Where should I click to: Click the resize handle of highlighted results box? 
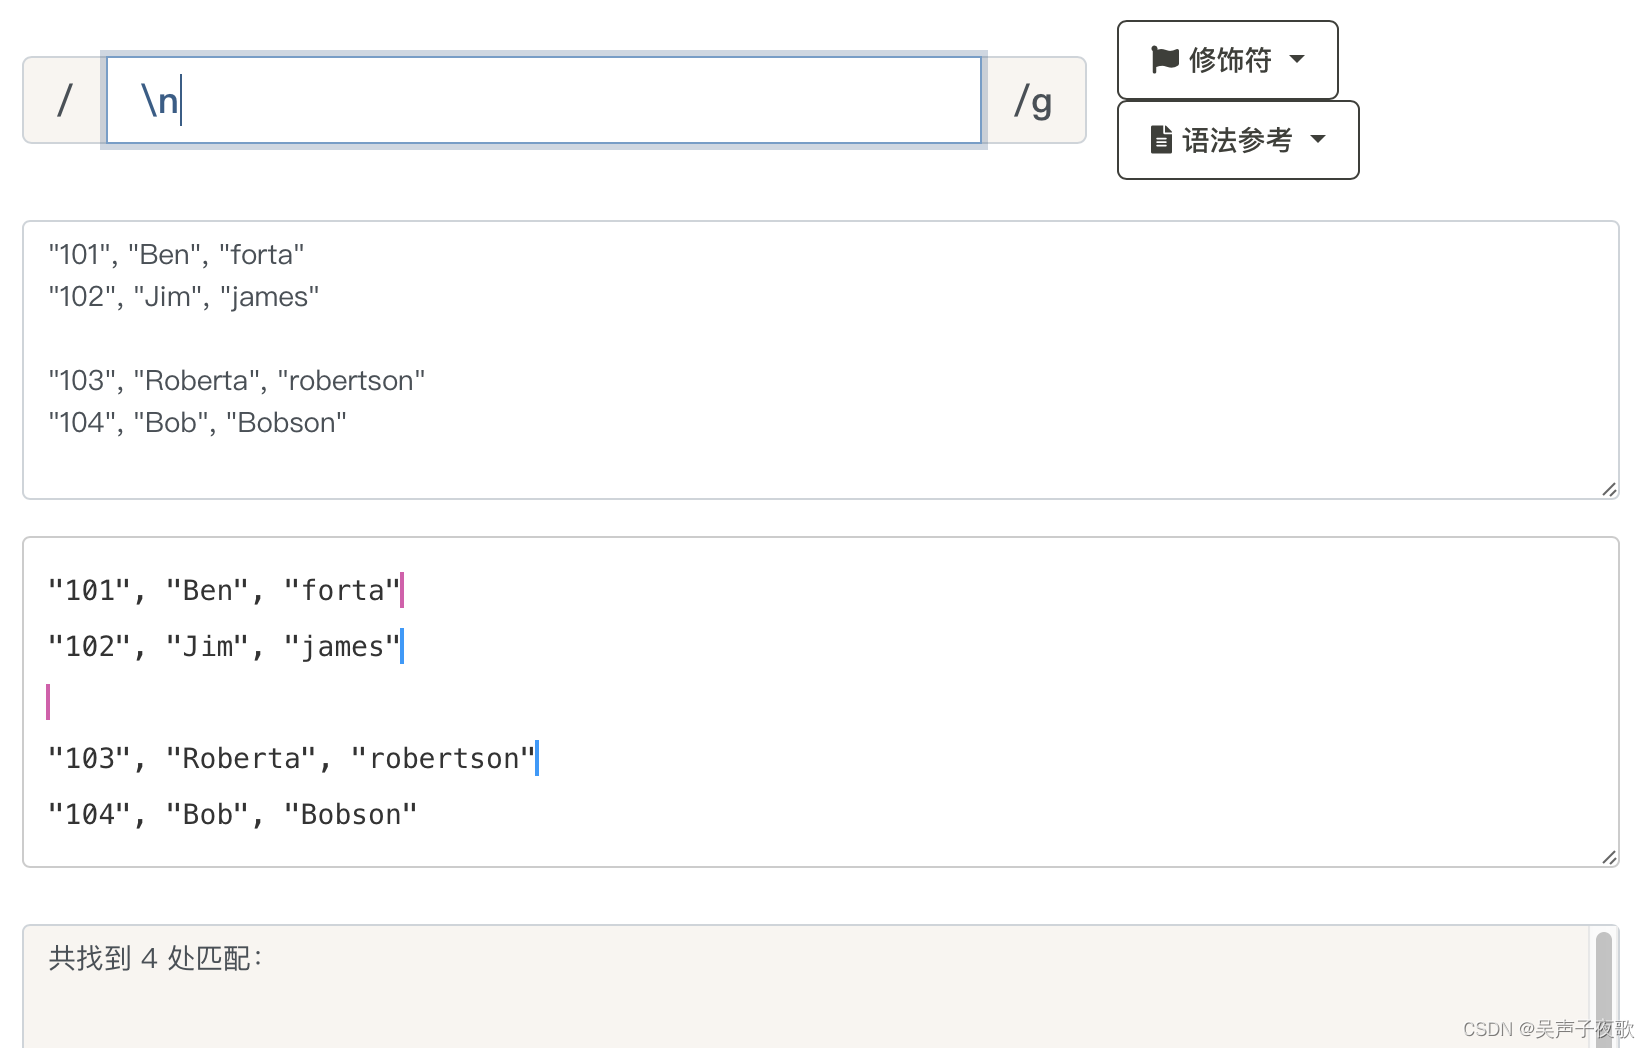(x=1609, y=857)
